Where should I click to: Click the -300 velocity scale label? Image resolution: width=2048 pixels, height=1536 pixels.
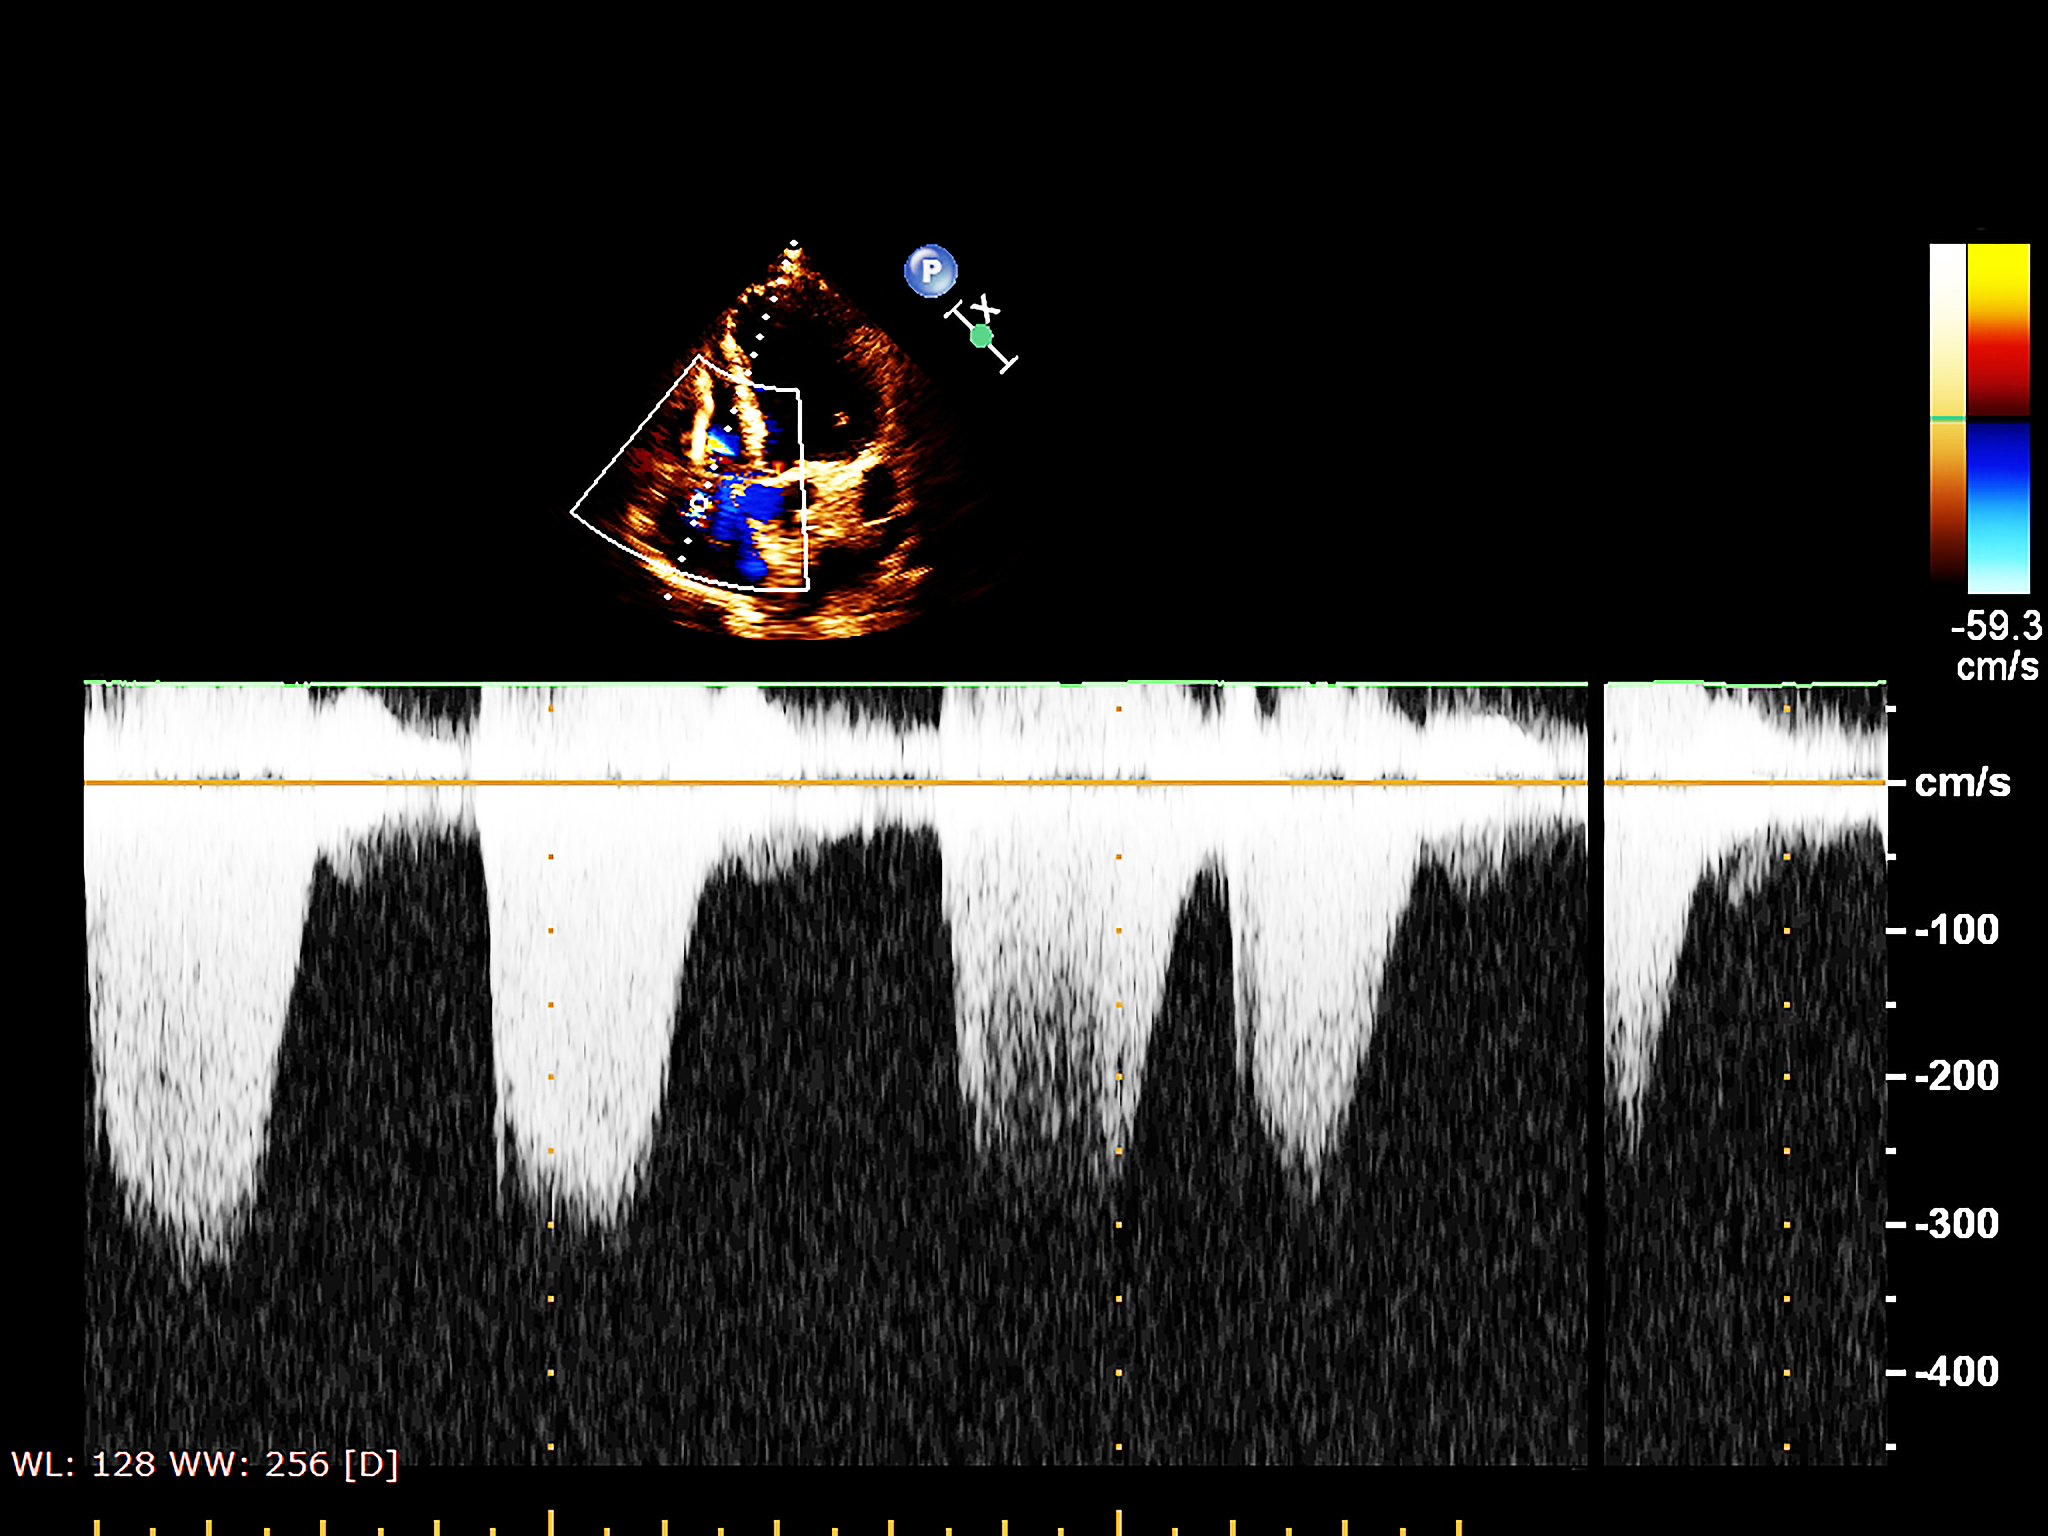pos(1956,1224)
